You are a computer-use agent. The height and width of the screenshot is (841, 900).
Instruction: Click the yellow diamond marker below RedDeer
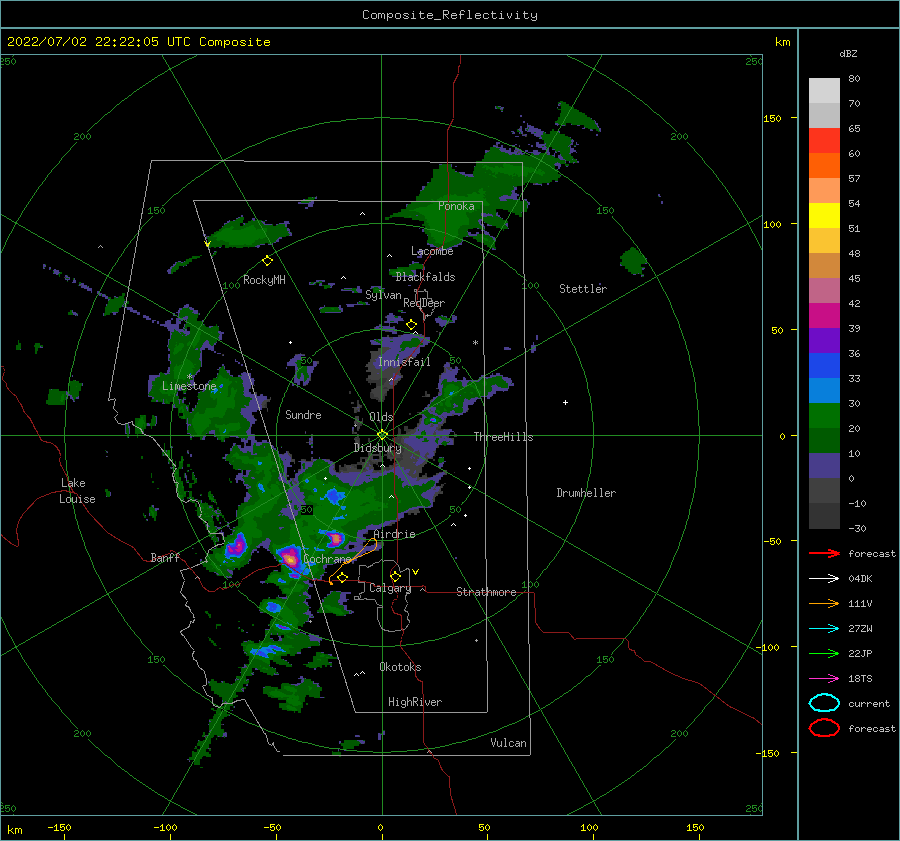pyautogui.click(x=411, y=325)
